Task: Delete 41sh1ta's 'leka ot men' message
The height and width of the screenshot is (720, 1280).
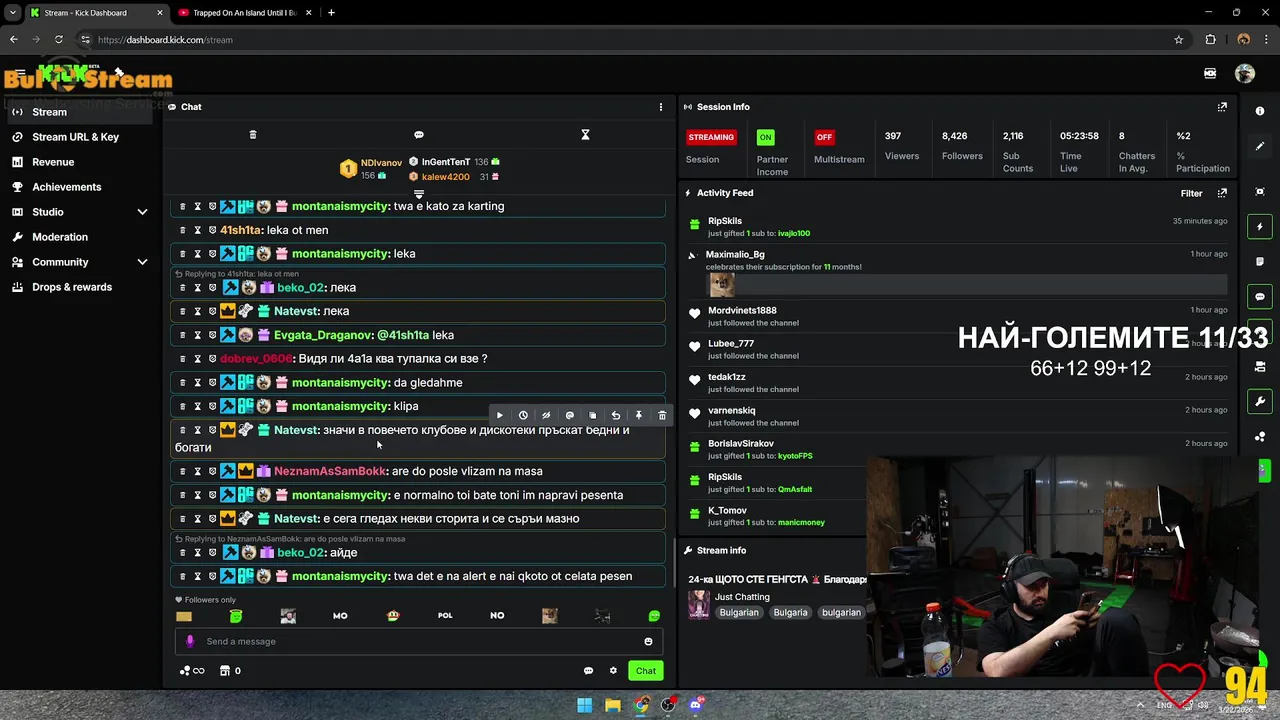Action: (182, 230)
